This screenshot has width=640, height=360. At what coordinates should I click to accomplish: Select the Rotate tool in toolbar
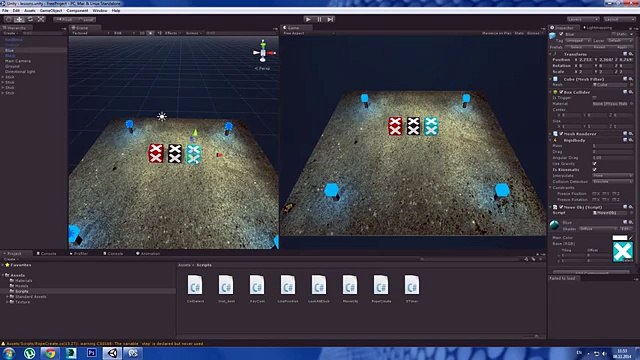[x=30, y=19]
